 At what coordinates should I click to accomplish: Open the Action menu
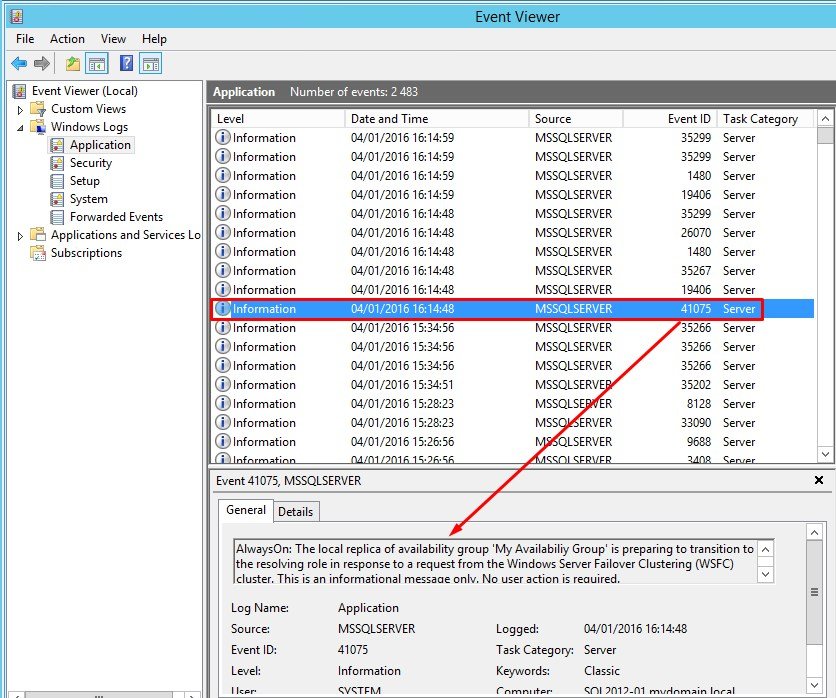(67, 39)
